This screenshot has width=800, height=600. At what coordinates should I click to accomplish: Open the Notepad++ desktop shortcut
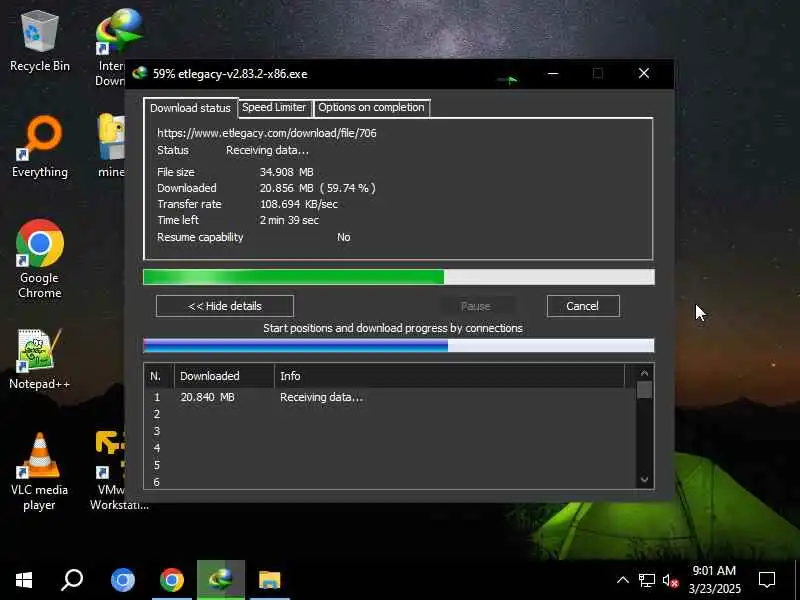39,359
